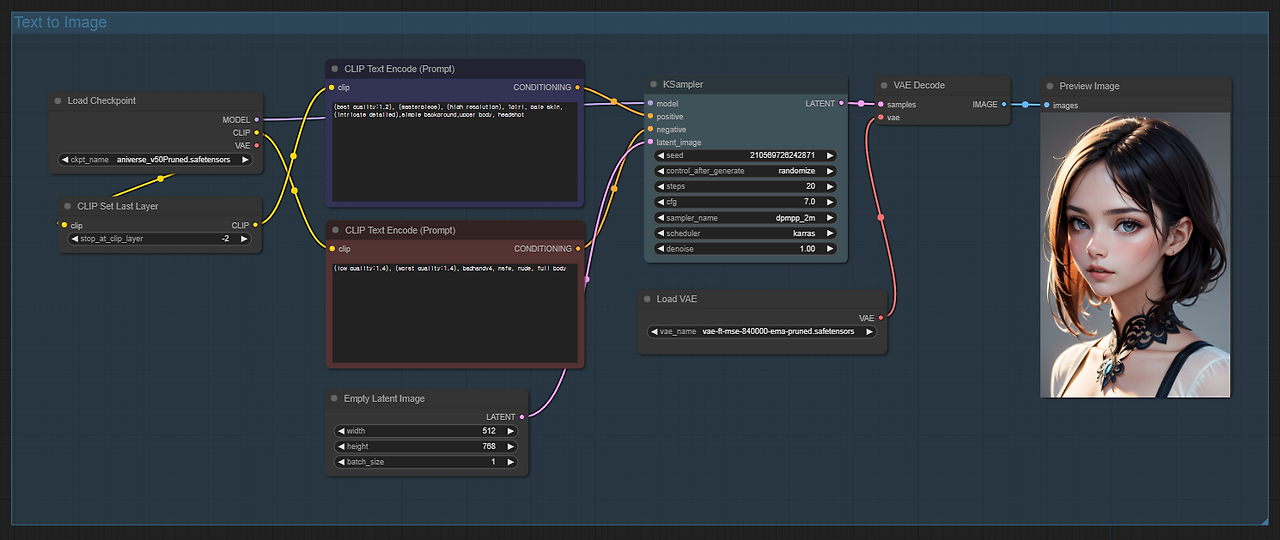Click the CLIP Set Last Layer collapse dot
1280x540 pixels.
click(x=68, y=206)
